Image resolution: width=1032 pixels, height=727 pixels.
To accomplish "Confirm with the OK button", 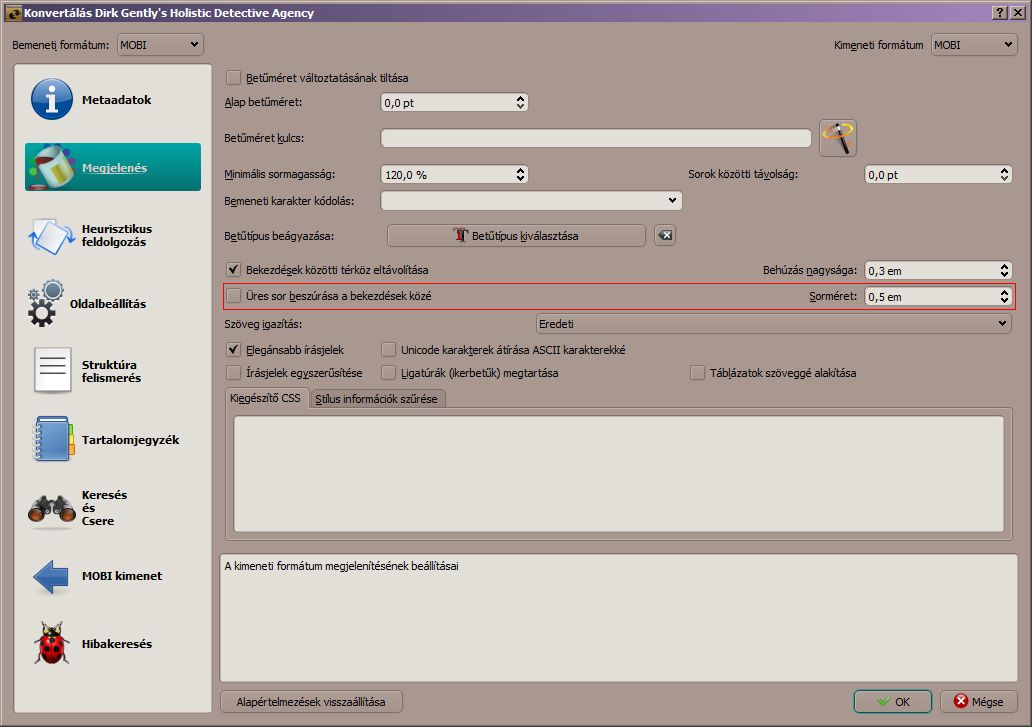I will click(x=892, y=702).
